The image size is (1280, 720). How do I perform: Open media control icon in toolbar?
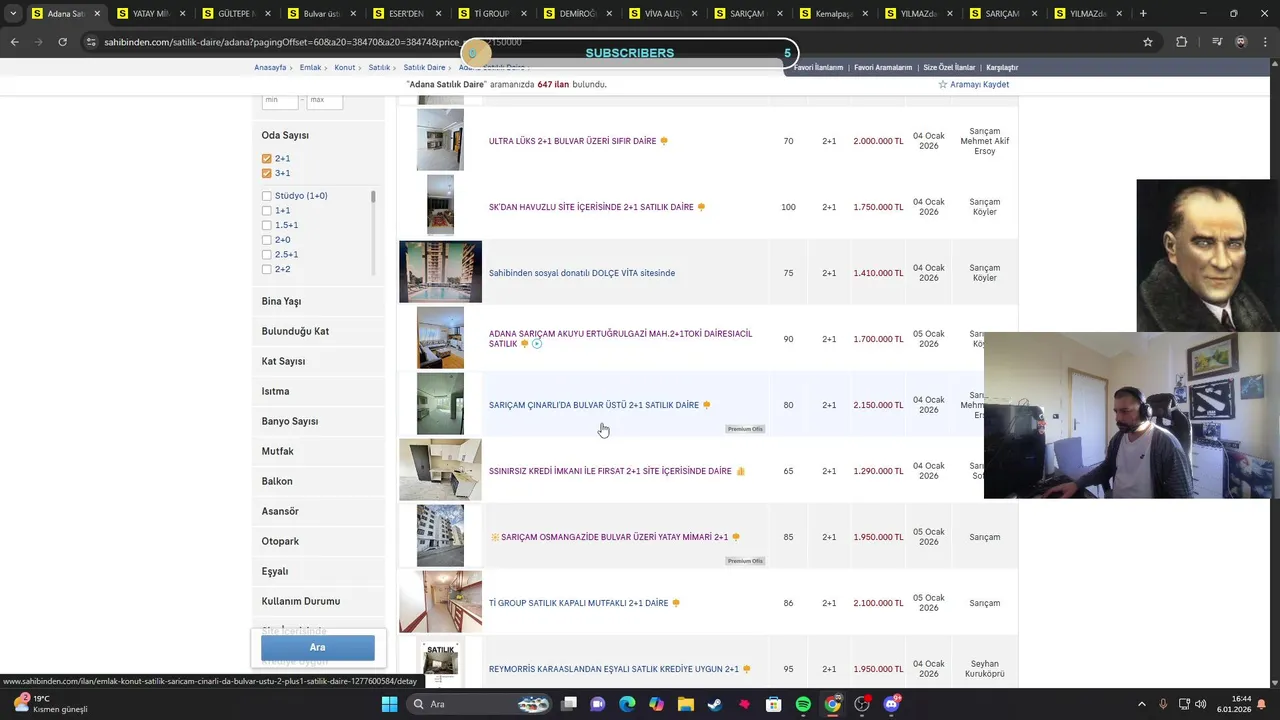click(x=1217, y=42)
